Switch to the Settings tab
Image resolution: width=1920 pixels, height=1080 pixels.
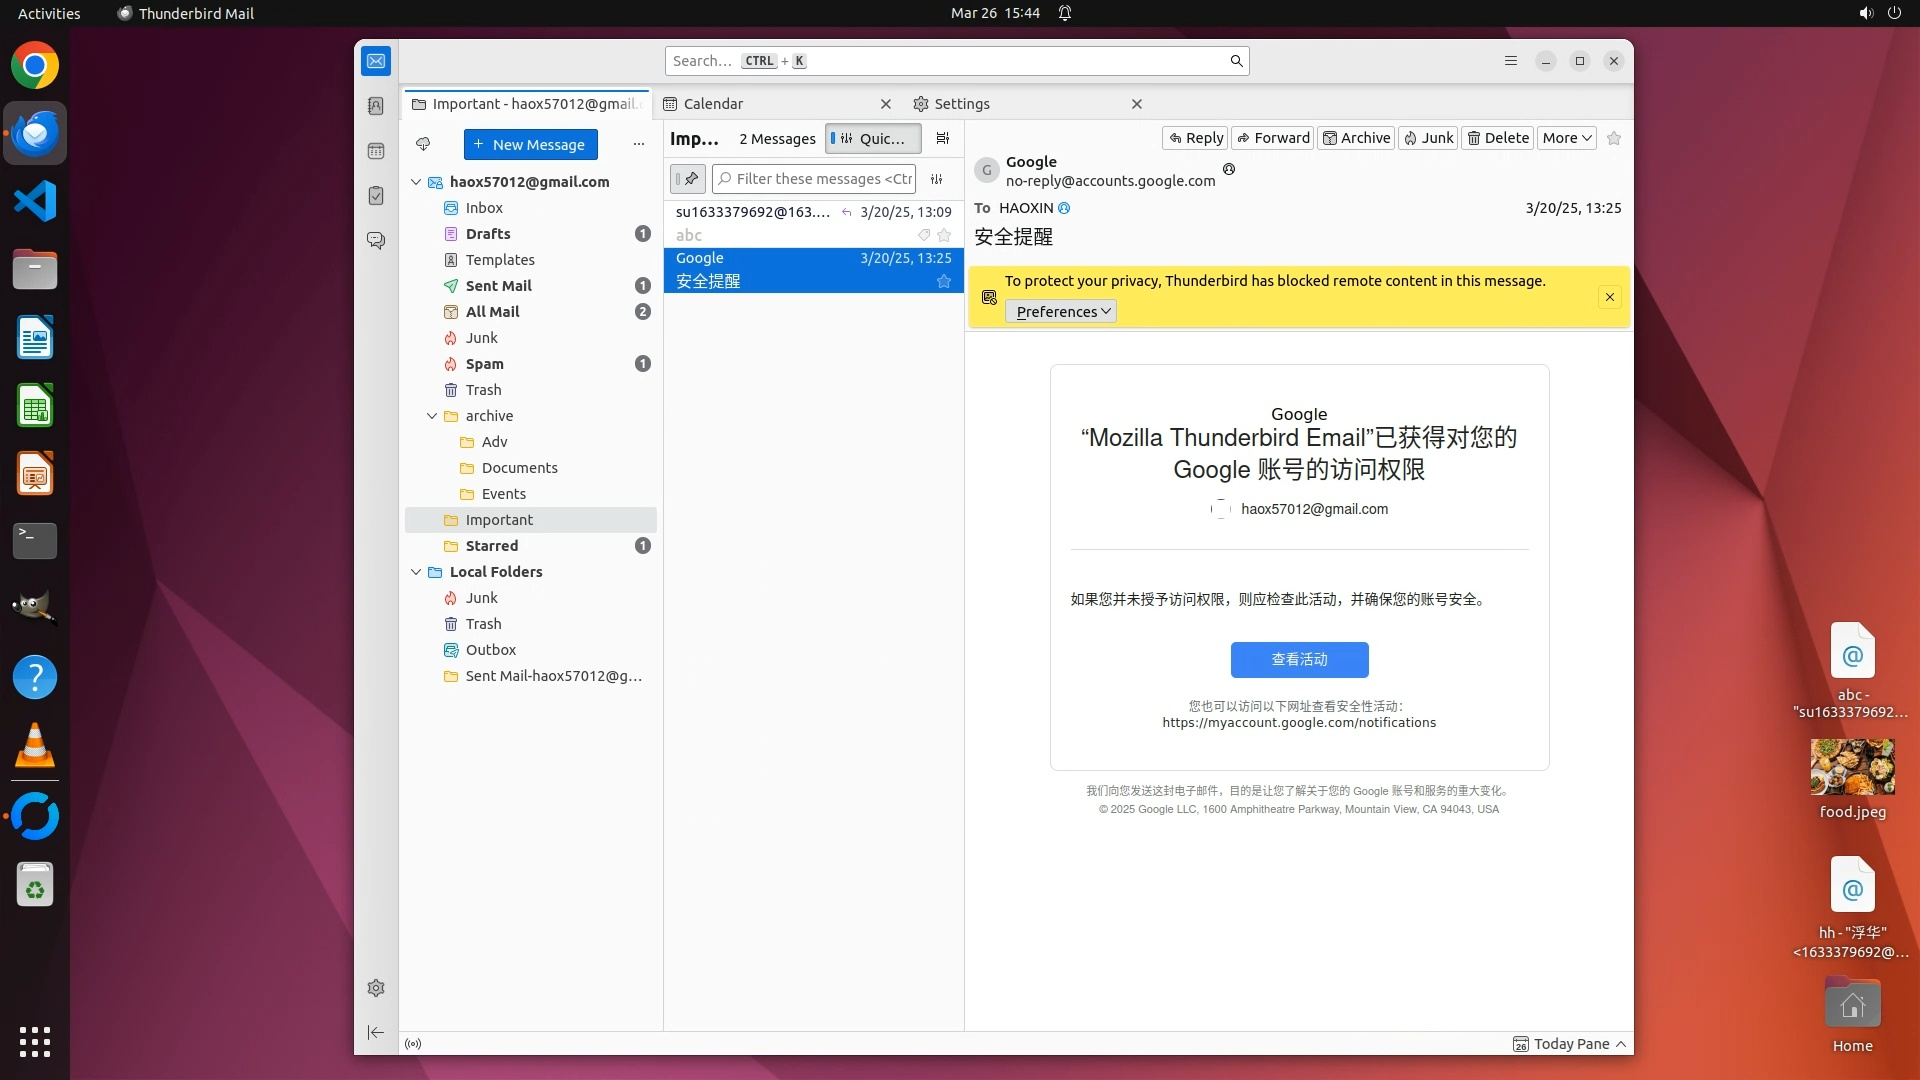tap(961, 104)
